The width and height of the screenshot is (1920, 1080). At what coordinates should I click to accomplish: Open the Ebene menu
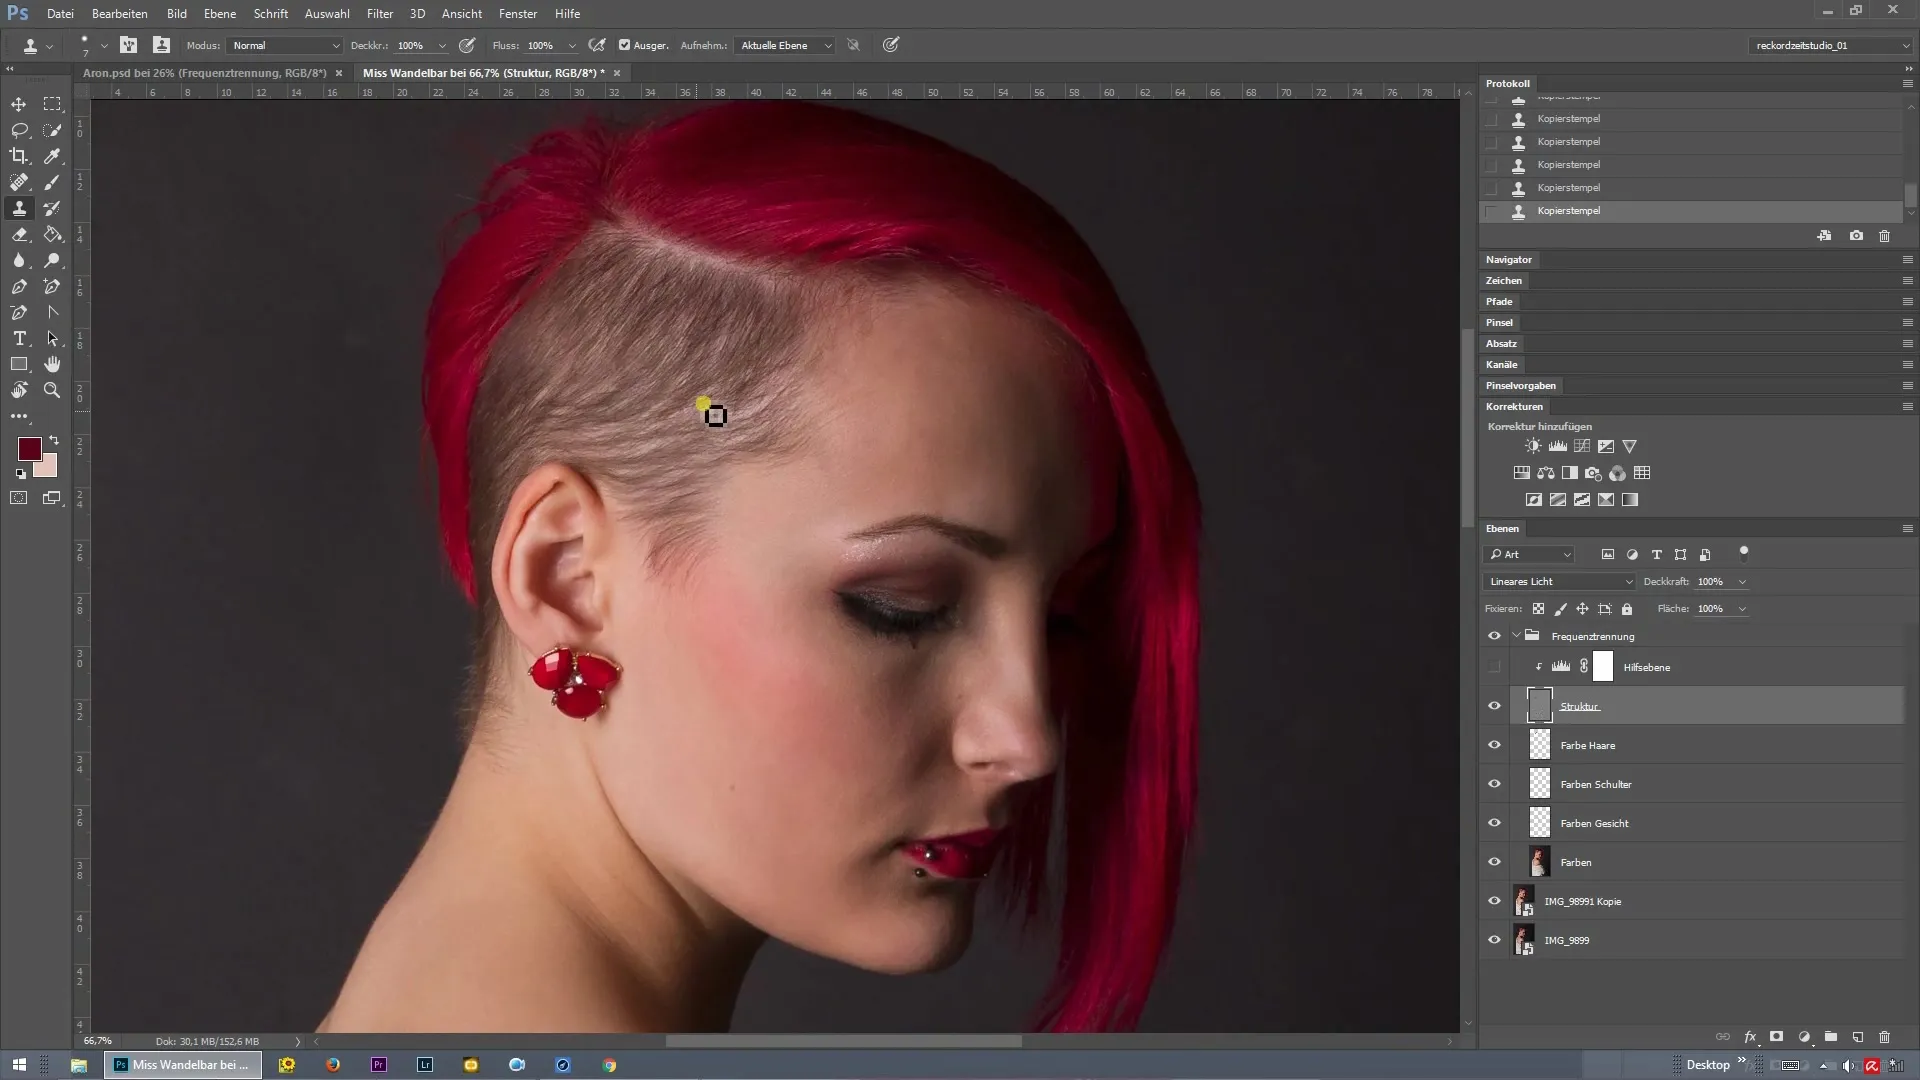(220, 14)
